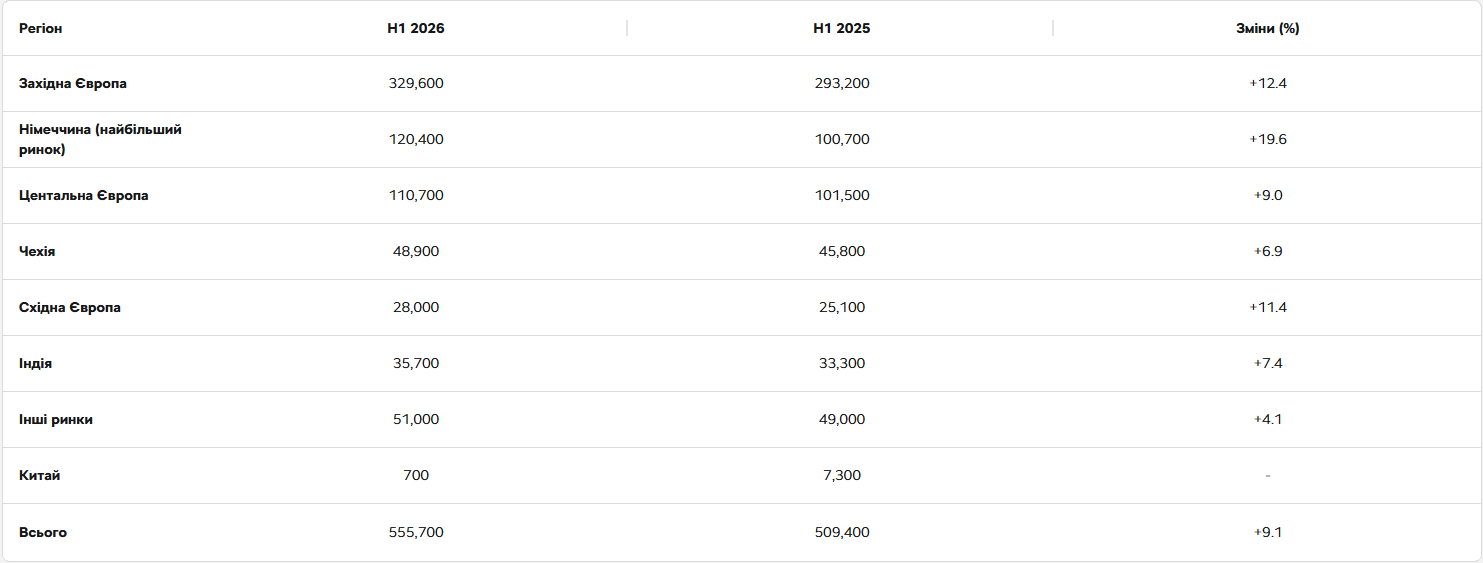Select the 7,300 China H1 2025 value

[842, 475]
